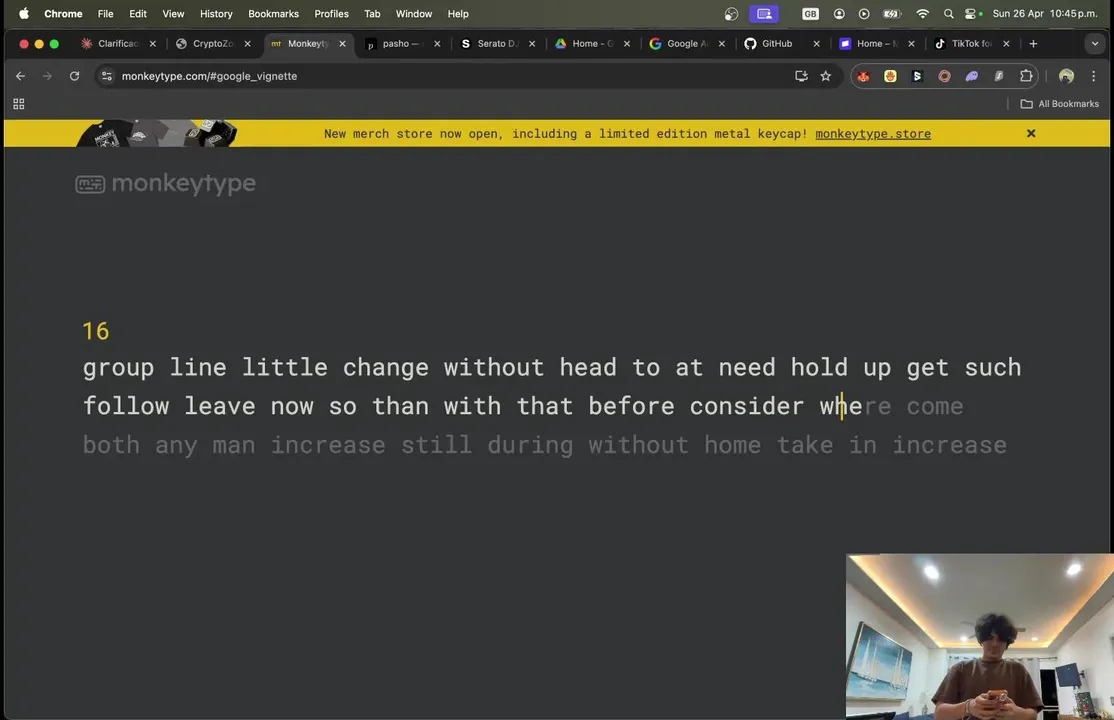Screen dimensions: 1114x720
Task: Switch to the TikTok tab
Action: (970, 43)
